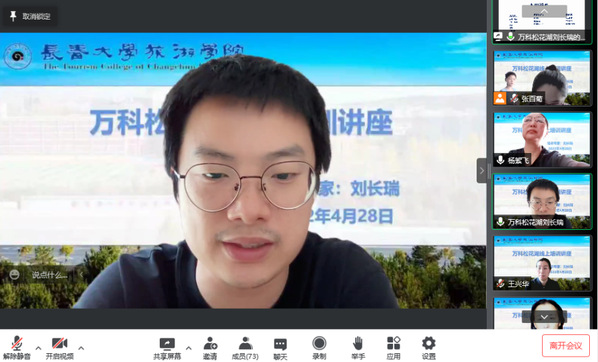
Task: Show members list 成员(73)
Action: pyautogui.click(x=245, y=348)
